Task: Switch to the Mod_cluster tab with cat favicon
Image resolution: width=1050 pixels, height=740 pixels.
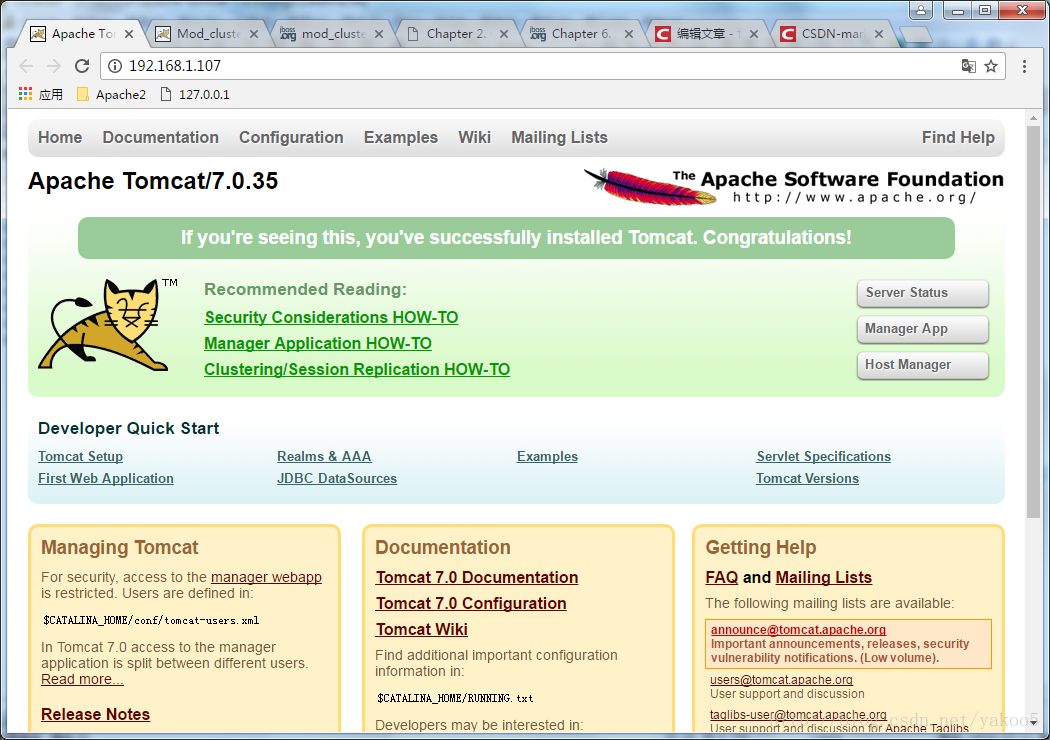Action: (206, 33)
